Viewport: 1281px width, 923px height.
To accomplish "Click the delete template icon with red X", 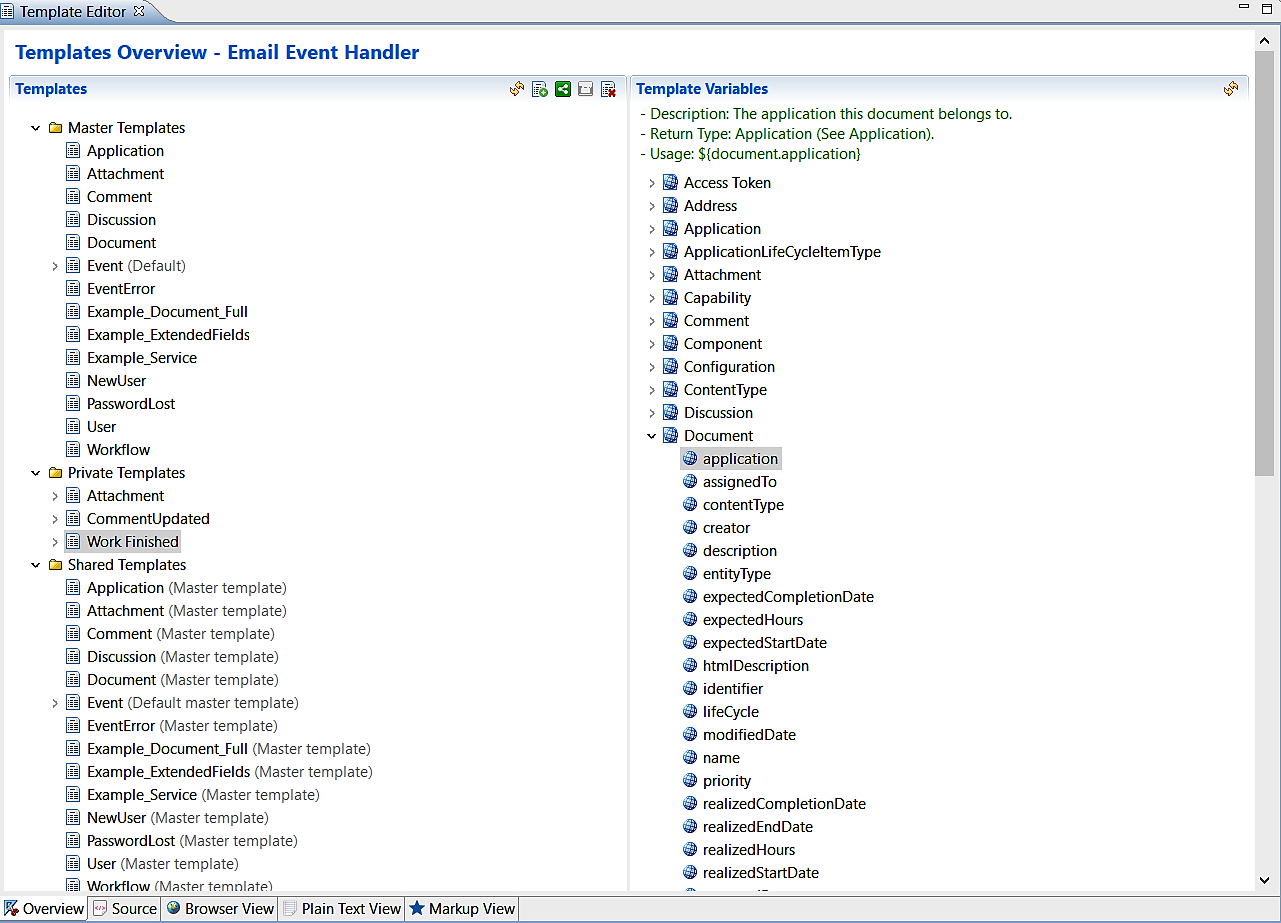I will (x=608, y=89).
